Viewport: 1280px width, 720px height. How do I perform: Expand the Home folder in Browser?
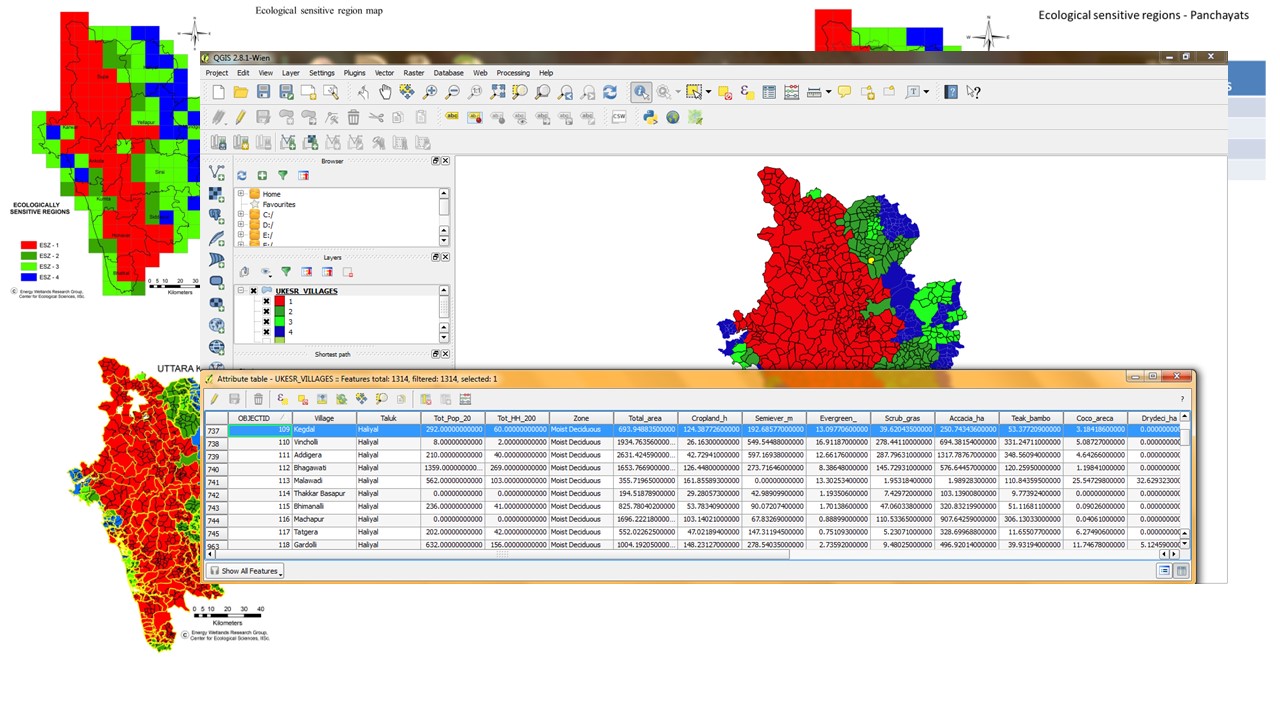click(x=241, y=194)
